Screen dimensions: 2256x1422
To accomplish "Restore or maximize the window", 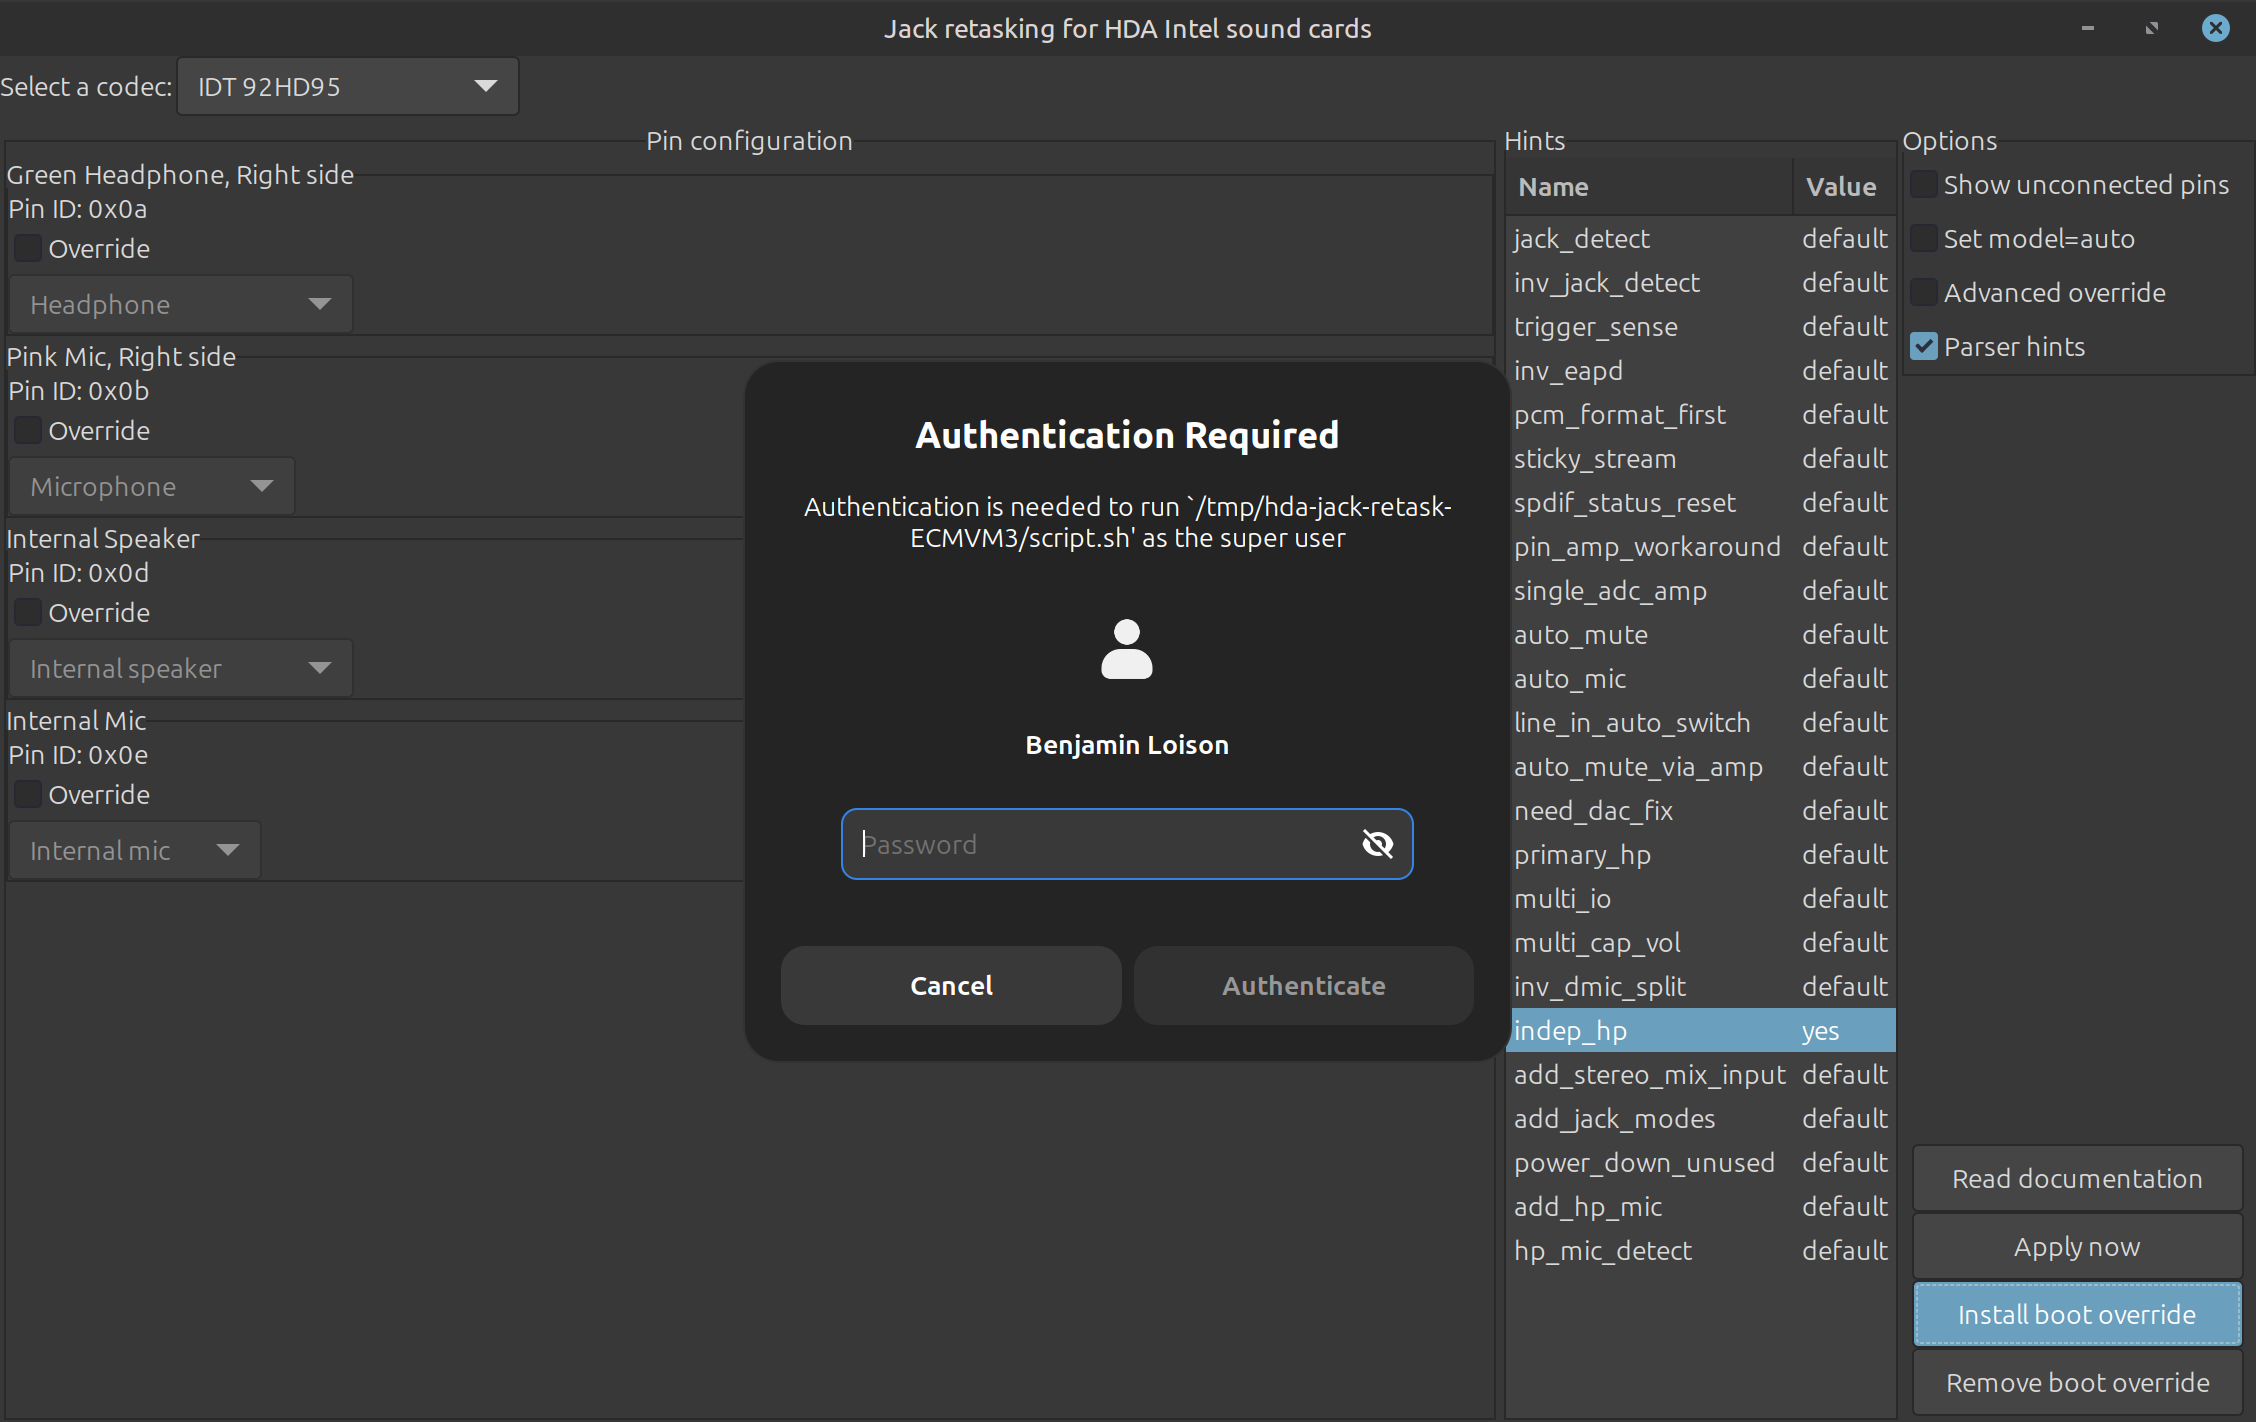I will pyautogui.click(x=2151, y=28).
